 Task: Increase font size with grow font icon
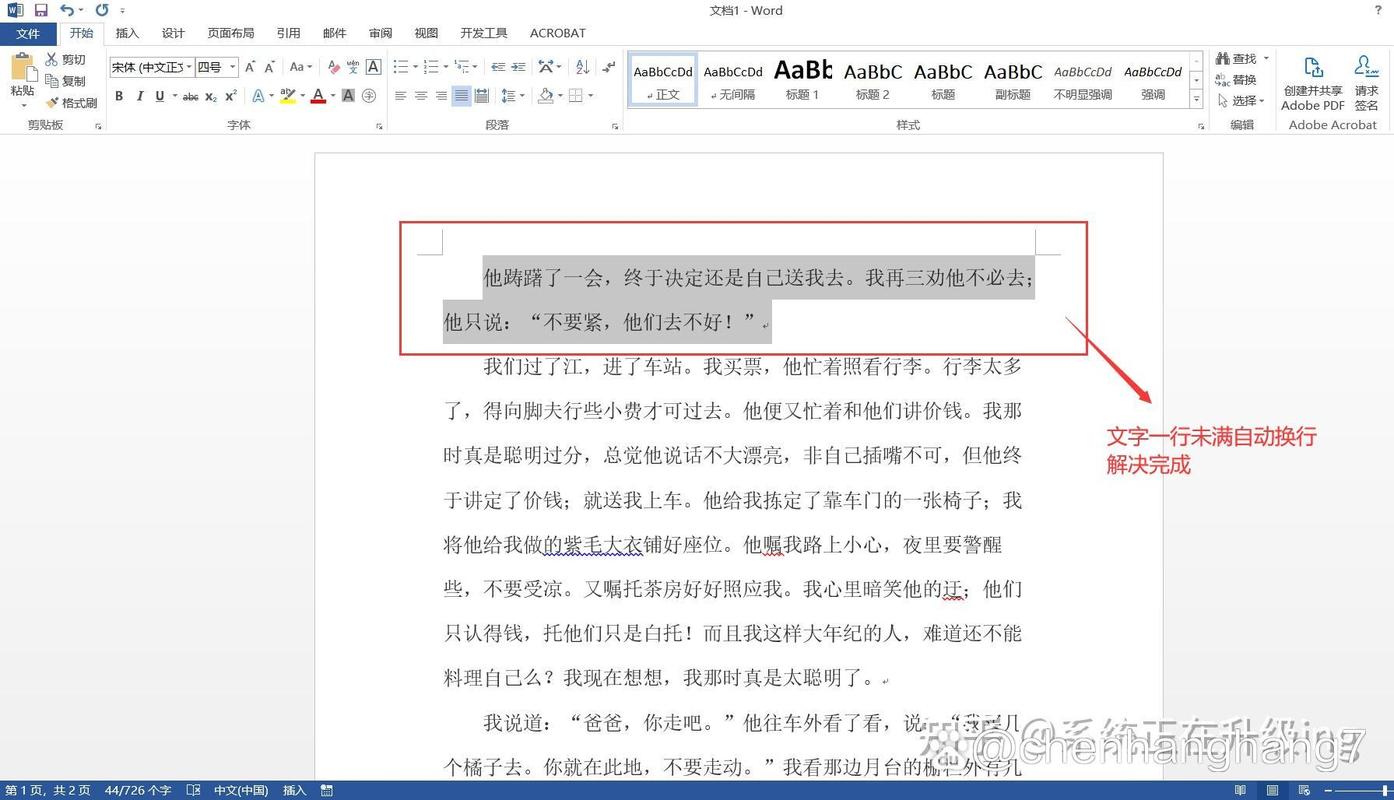click(250, 67)
